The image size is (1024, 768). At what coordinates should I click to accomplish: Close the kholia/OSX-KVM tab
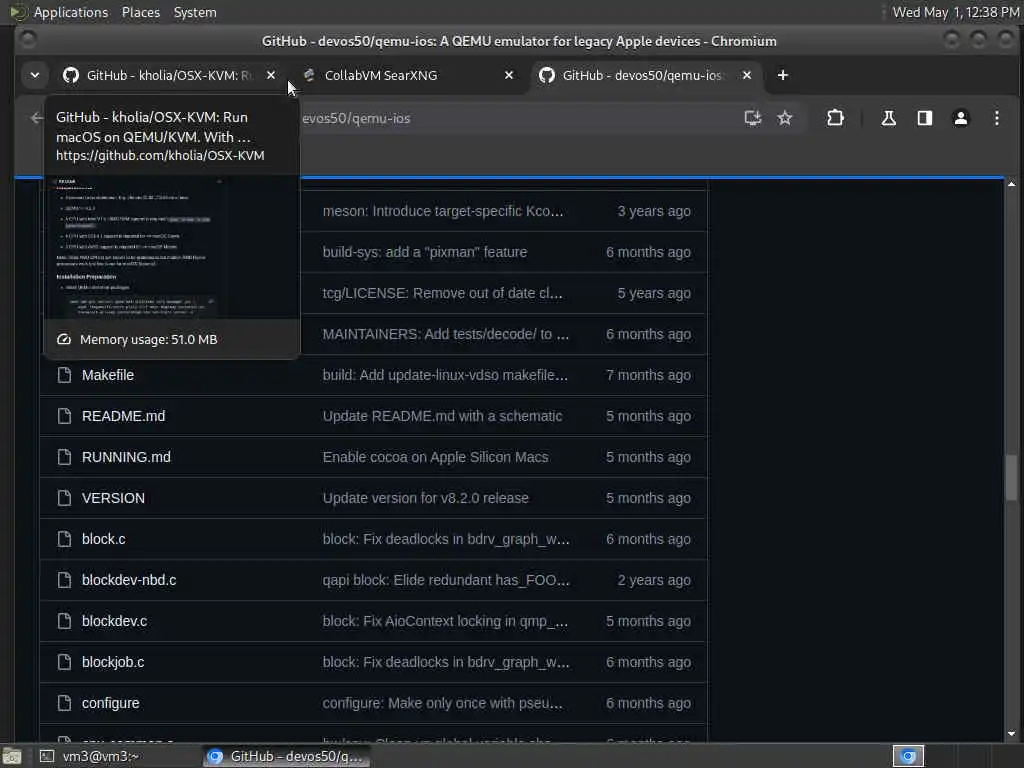[x=271, y=75]
